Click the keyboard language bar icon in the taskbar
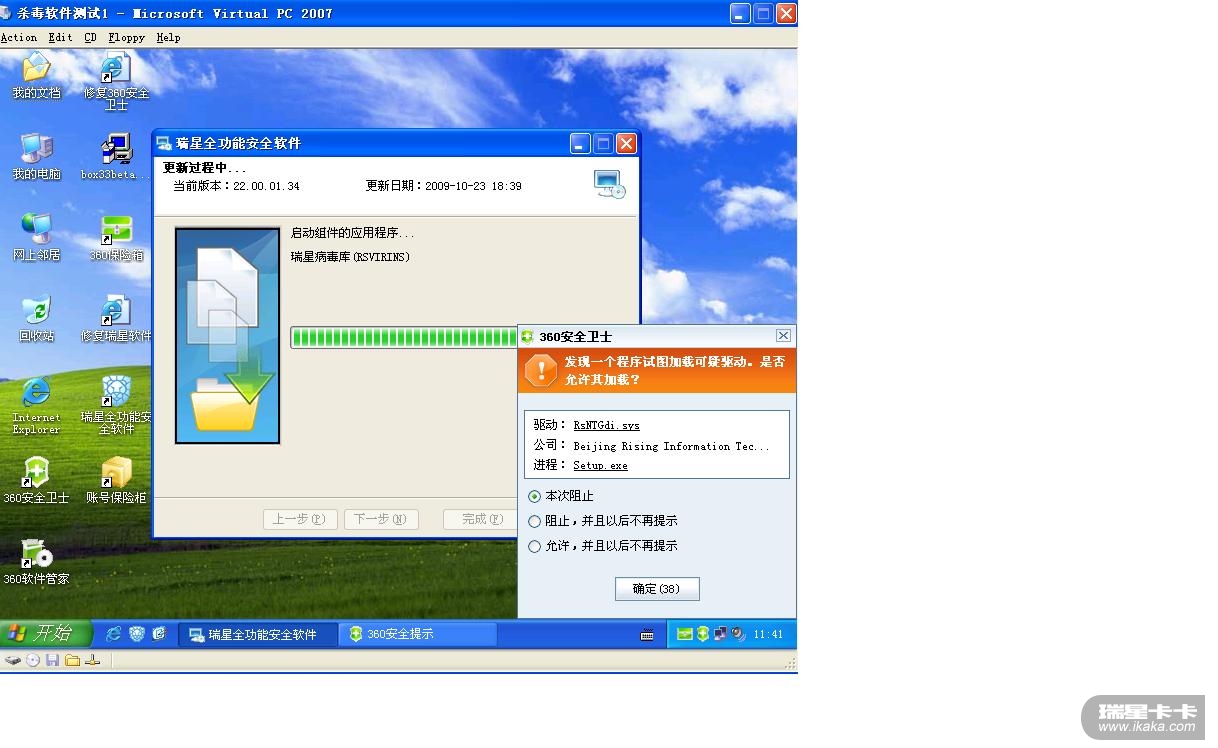The image size is (1218, 748). click(647, 634)
